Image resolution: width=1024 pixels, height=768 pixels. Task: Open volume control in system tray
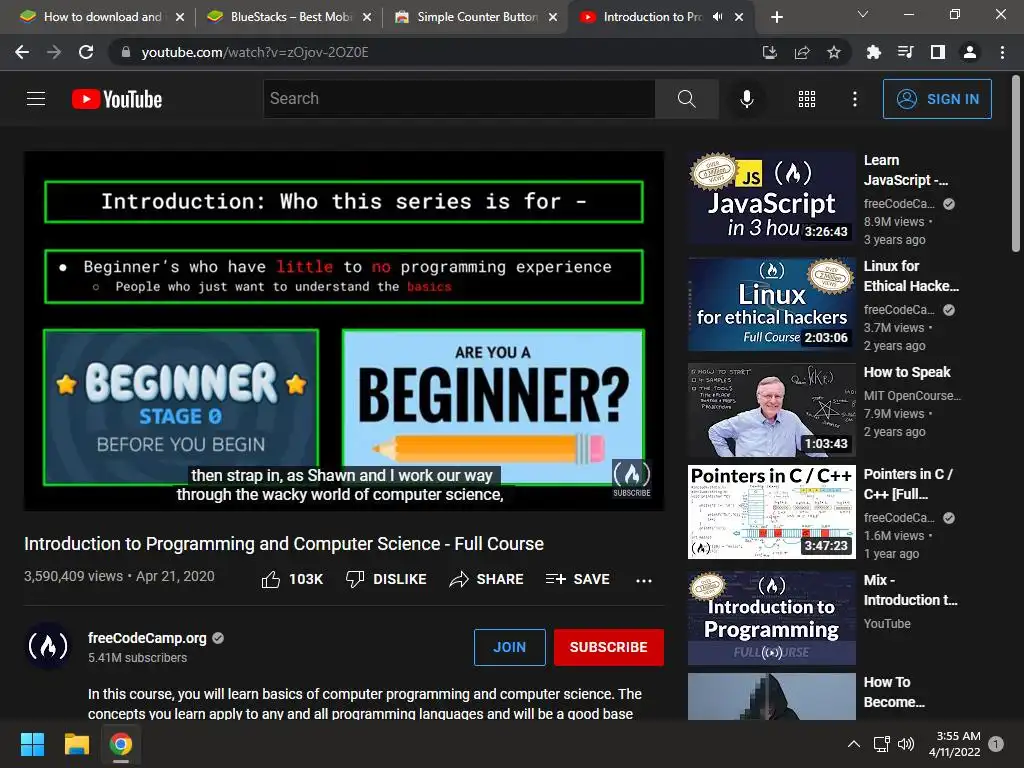(x=906, y=744)
